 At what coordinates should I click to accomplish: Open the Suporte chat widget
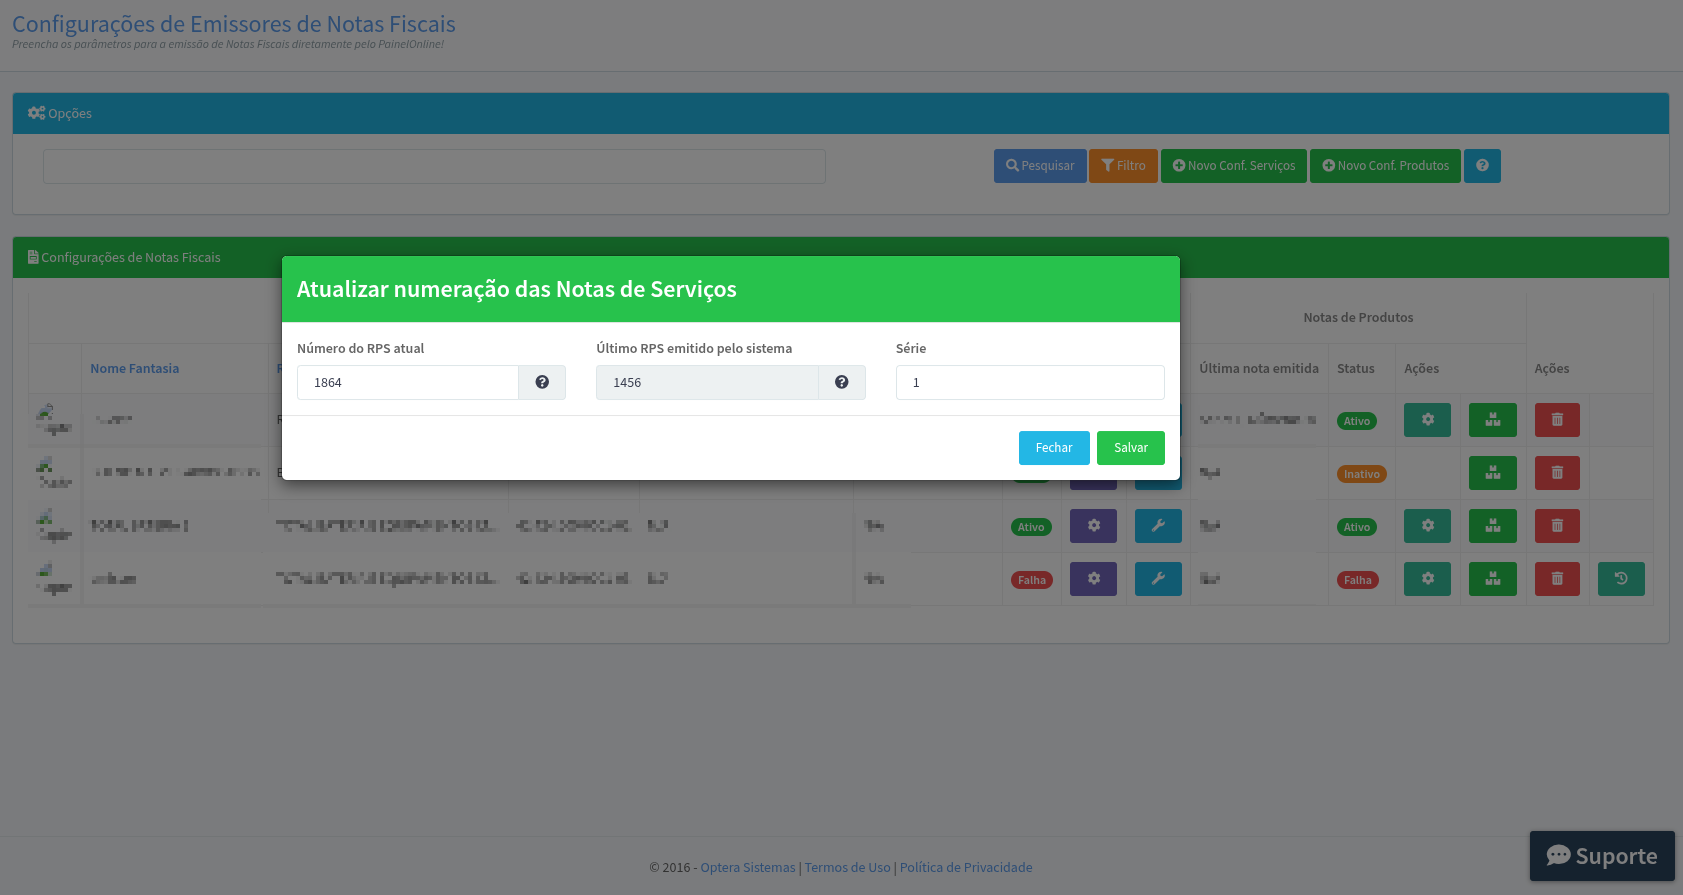[x=1601, y=856]
